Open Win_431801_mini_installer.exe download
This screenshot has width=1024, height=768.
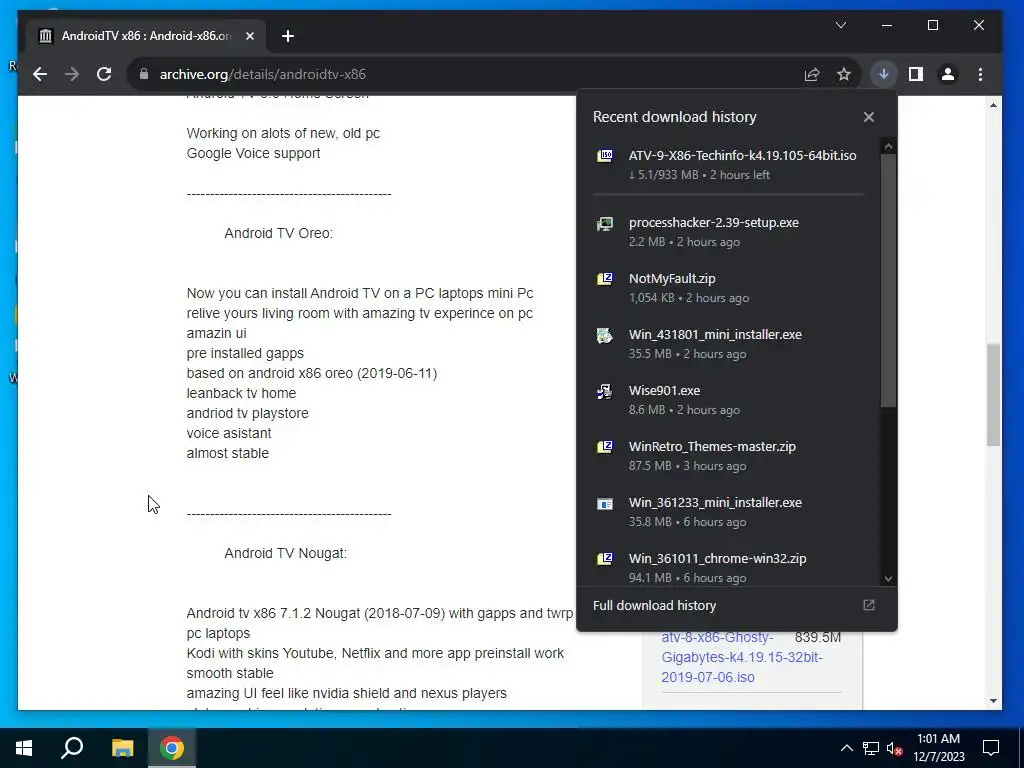pos(728,344)
